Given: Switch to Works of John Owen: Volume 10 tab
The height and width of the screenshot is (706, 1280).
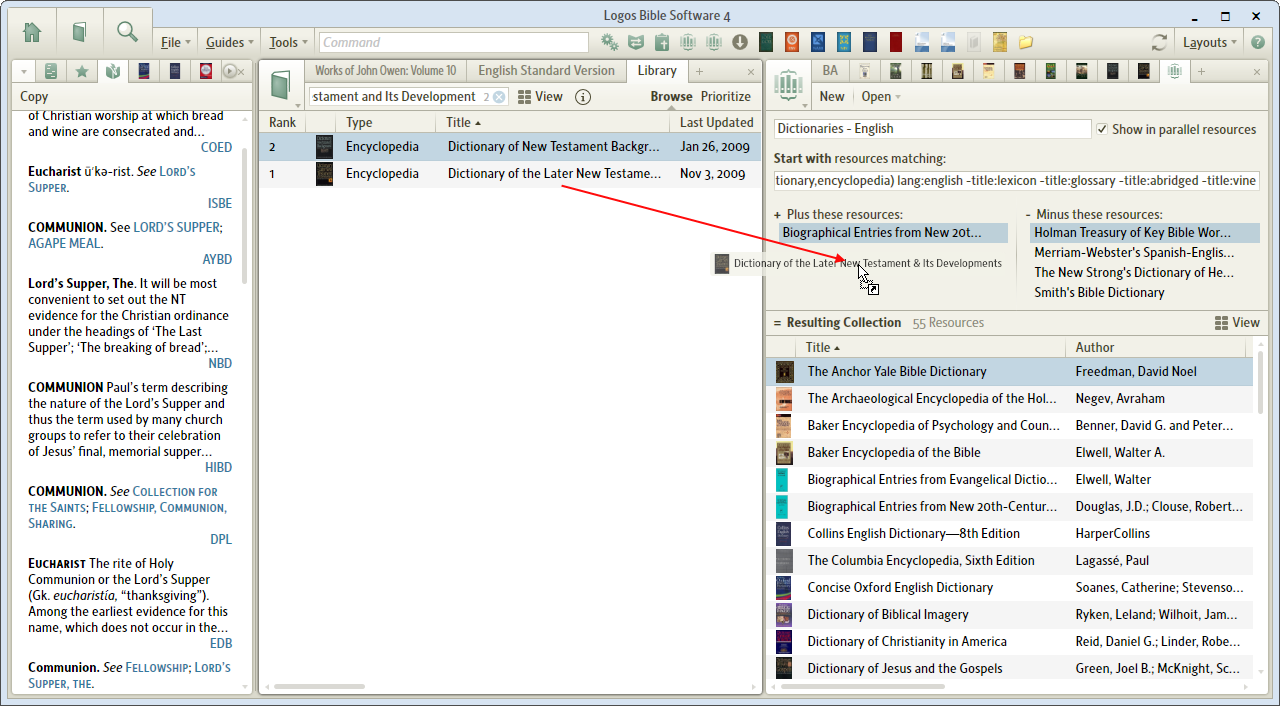Looking at the screenshot, I should tap(385, 70).
